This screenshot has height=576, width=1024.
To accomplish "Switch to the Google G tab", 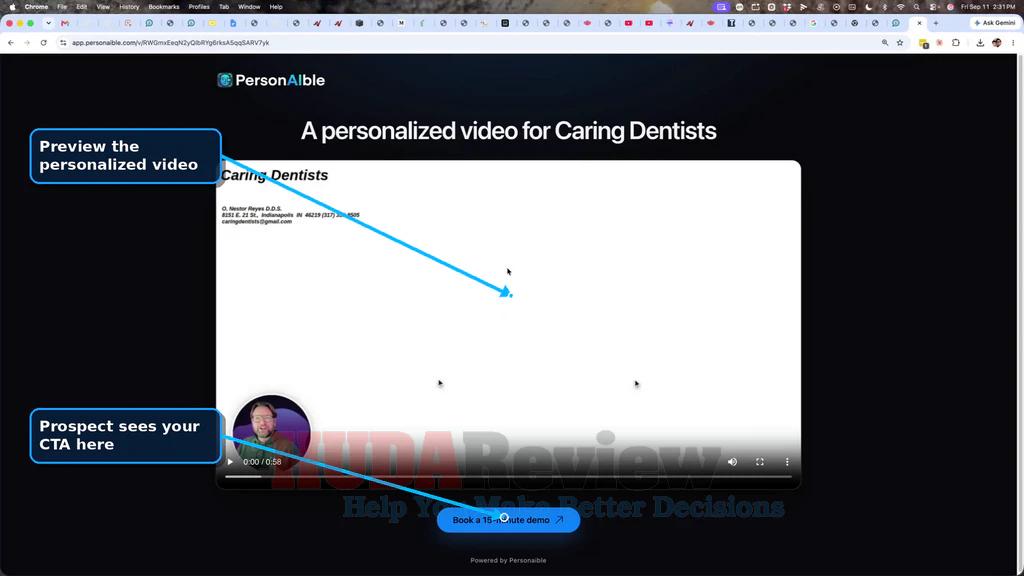I will 813,23.
